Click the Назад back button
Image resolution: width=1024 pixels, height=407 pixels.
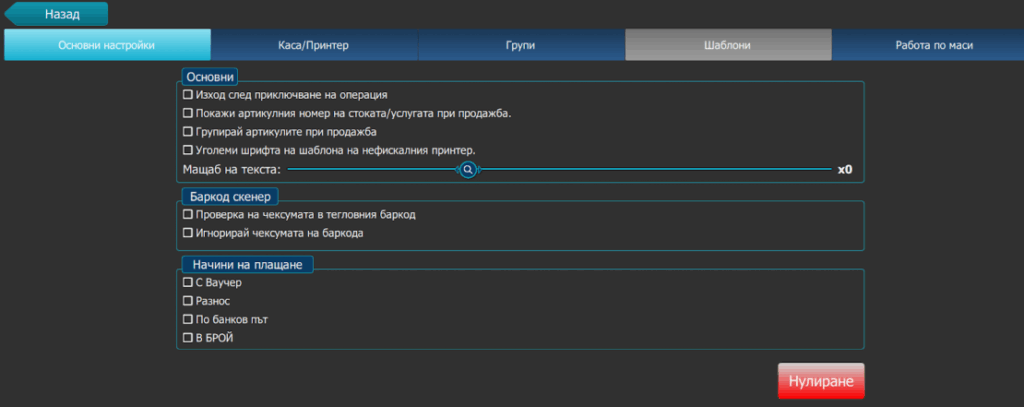pos(58,15)
